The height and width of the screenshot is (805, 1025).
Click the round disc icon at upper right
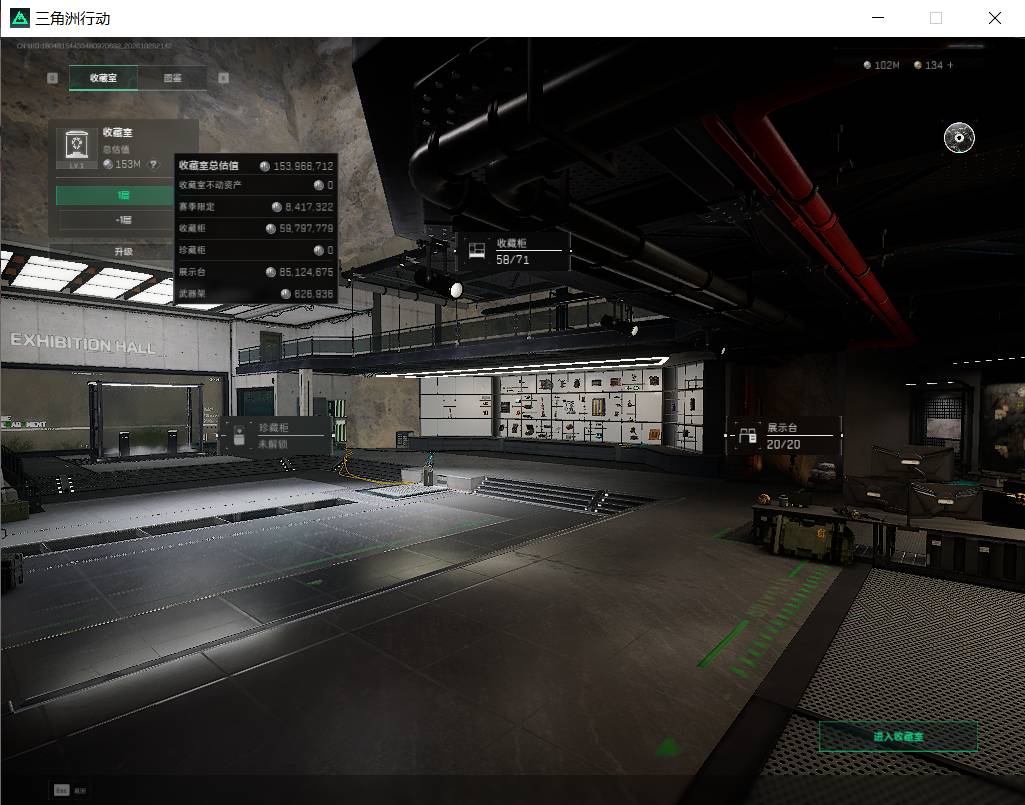click(959, 137)
